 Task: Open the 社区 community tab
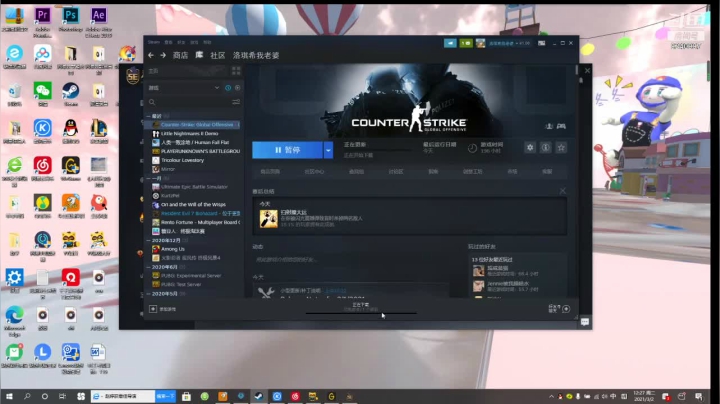click(x=218, y=56)
